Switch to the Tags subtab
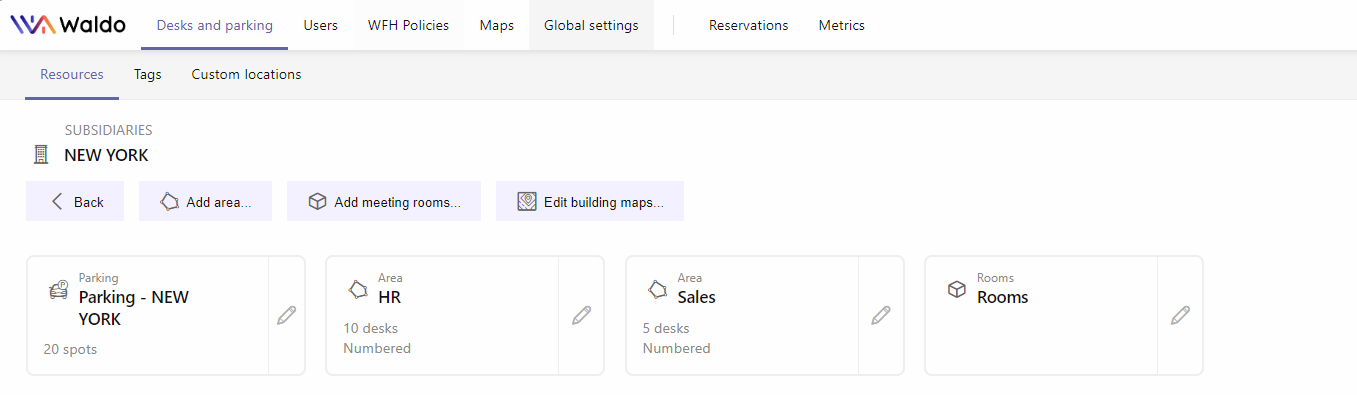1357x395 pixels. point(148,74)
